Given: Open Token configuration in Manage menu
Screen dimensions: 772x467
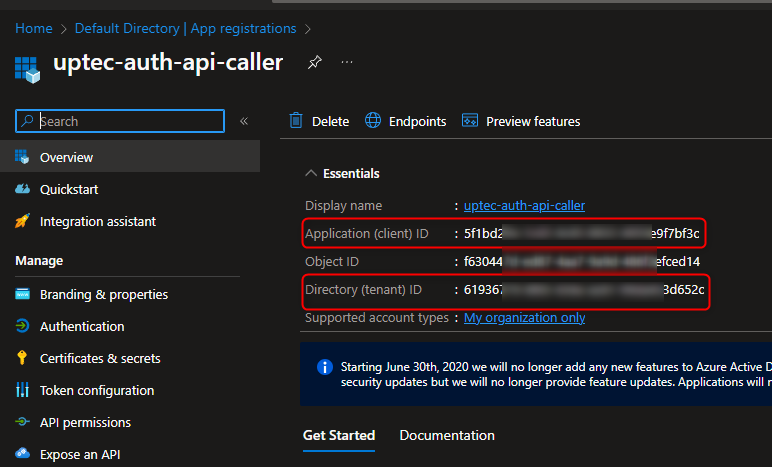Looking at the screenshot, I should coord(96,390).
